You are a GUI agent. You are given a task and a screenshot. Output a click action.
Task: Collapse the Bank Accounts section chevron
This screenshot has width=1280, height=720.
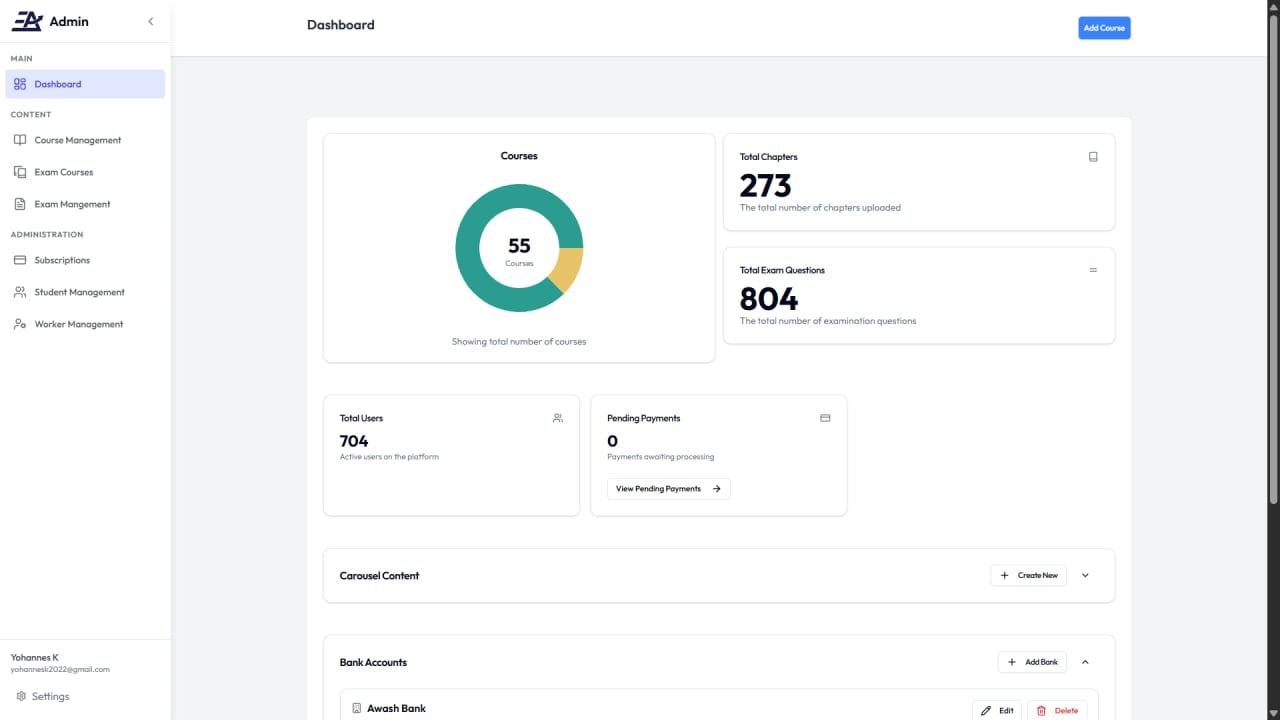tap(1085, 662)
